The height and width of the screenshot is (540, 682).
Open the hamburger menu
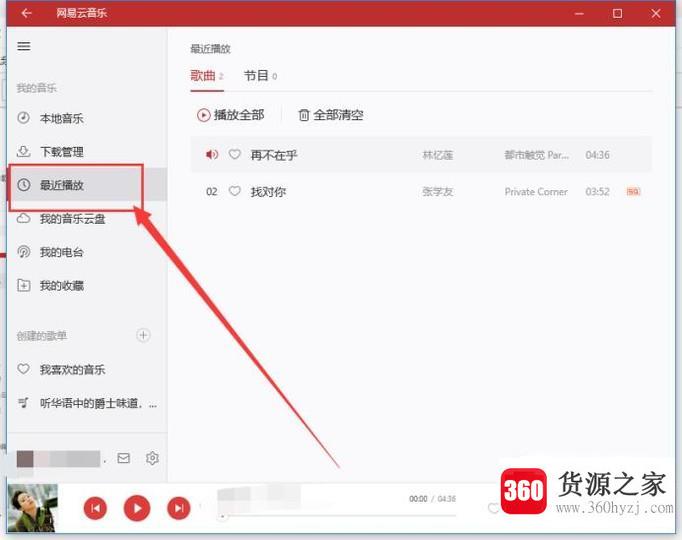[24, 46]
